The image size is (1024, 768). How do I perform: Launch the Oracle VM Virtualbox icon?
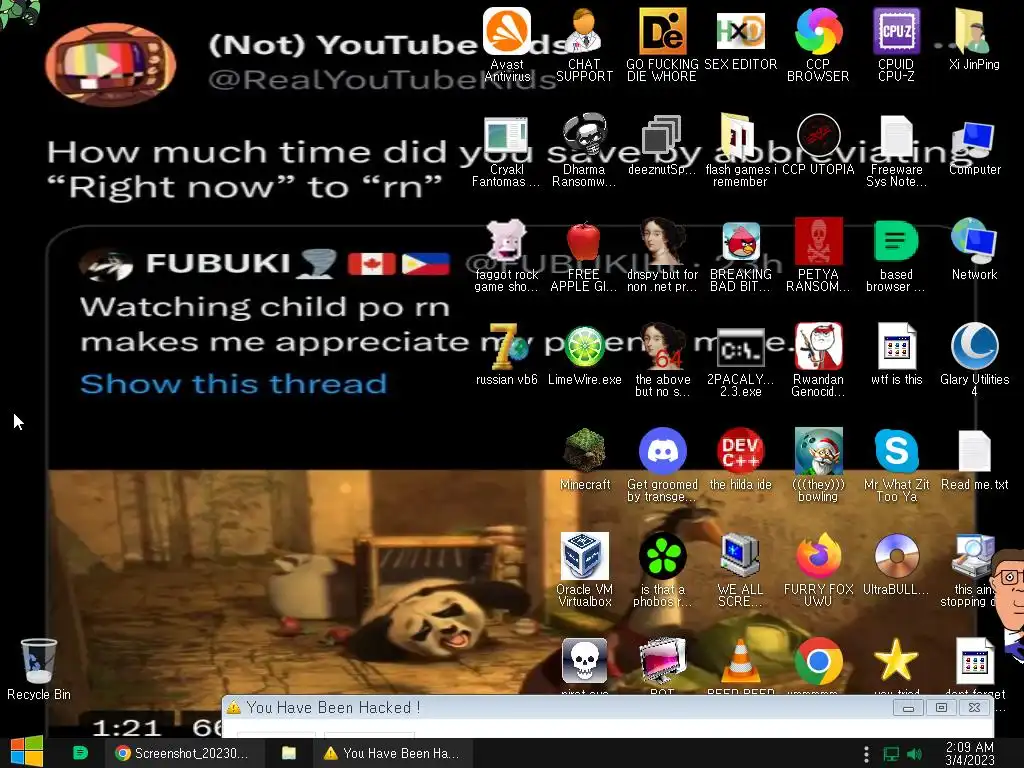[x=584, y=571]
